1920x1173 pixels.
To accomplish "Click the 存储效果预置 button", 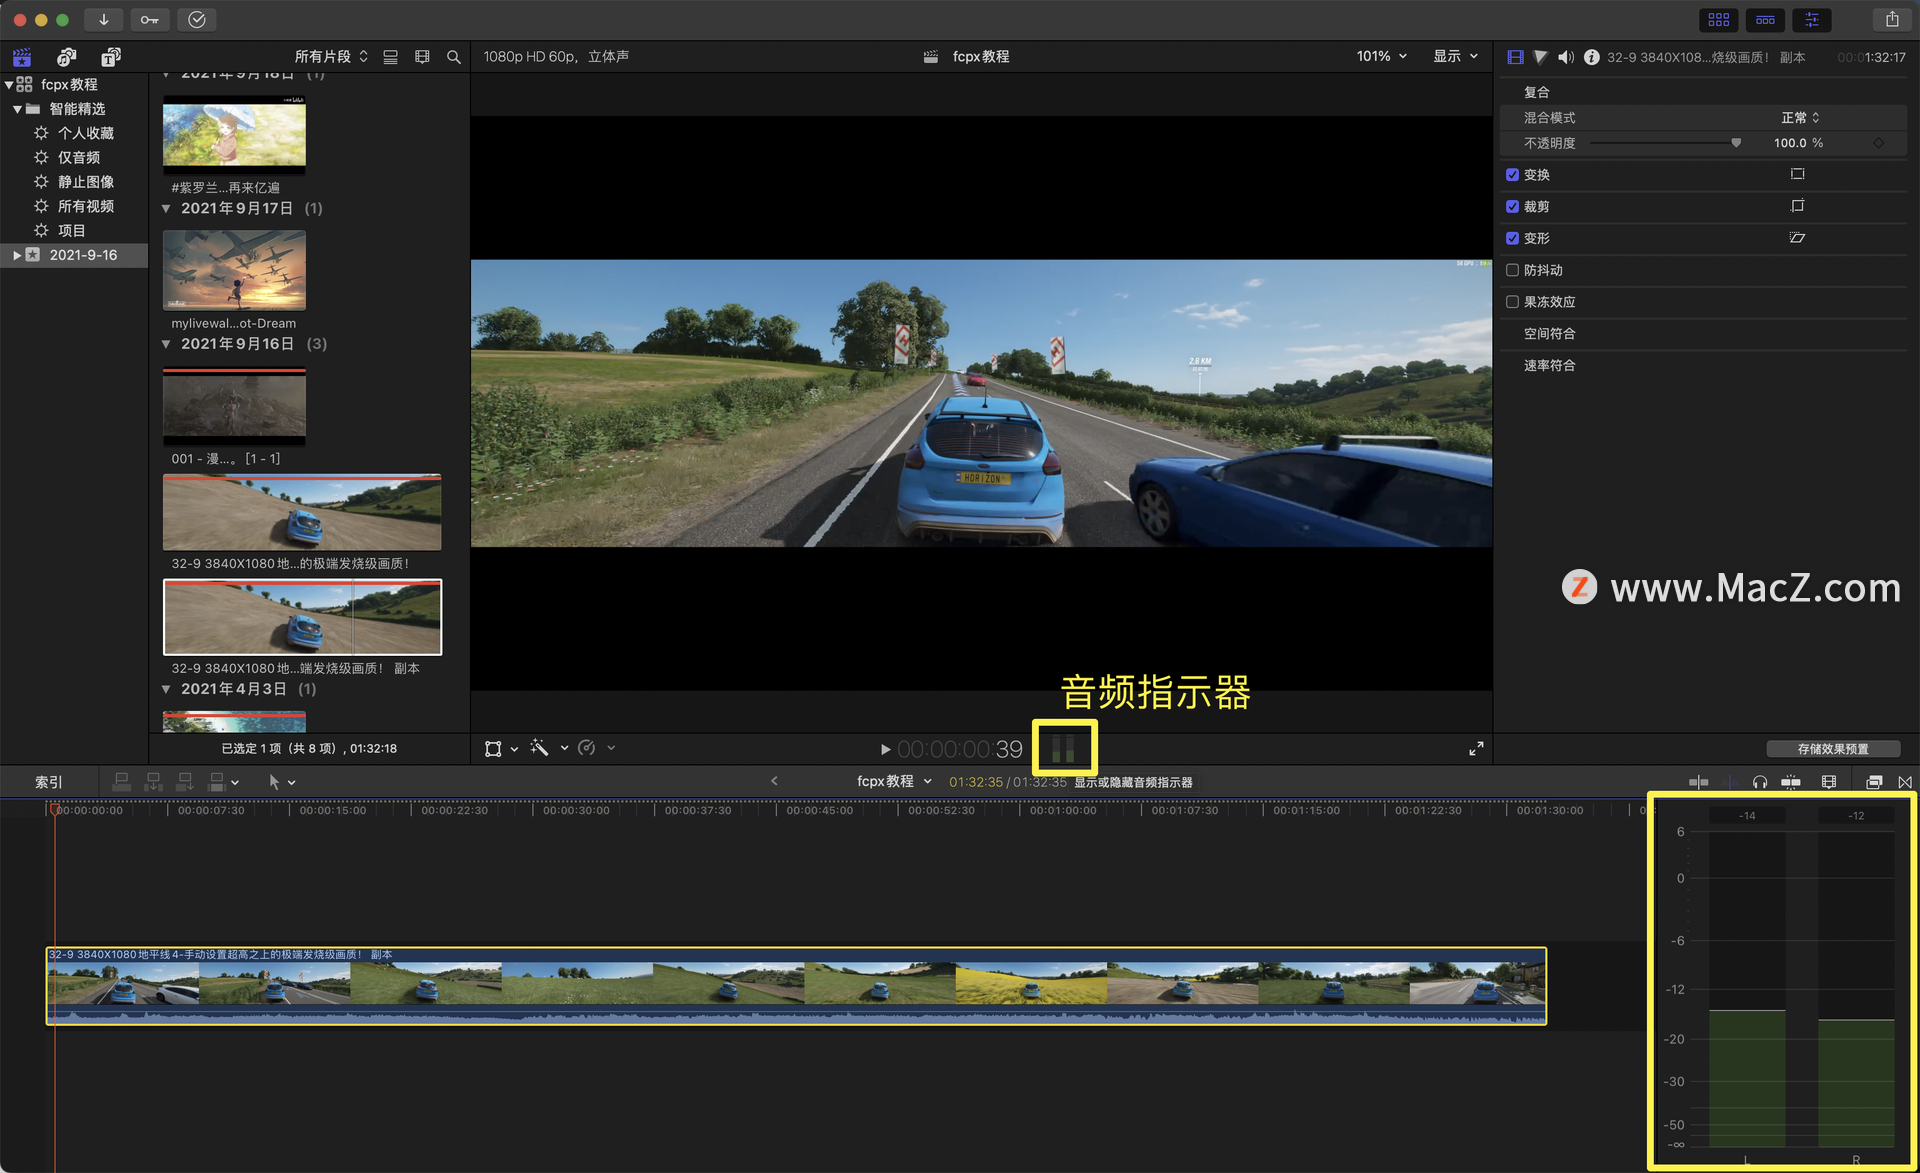I will coord(1832,749).
